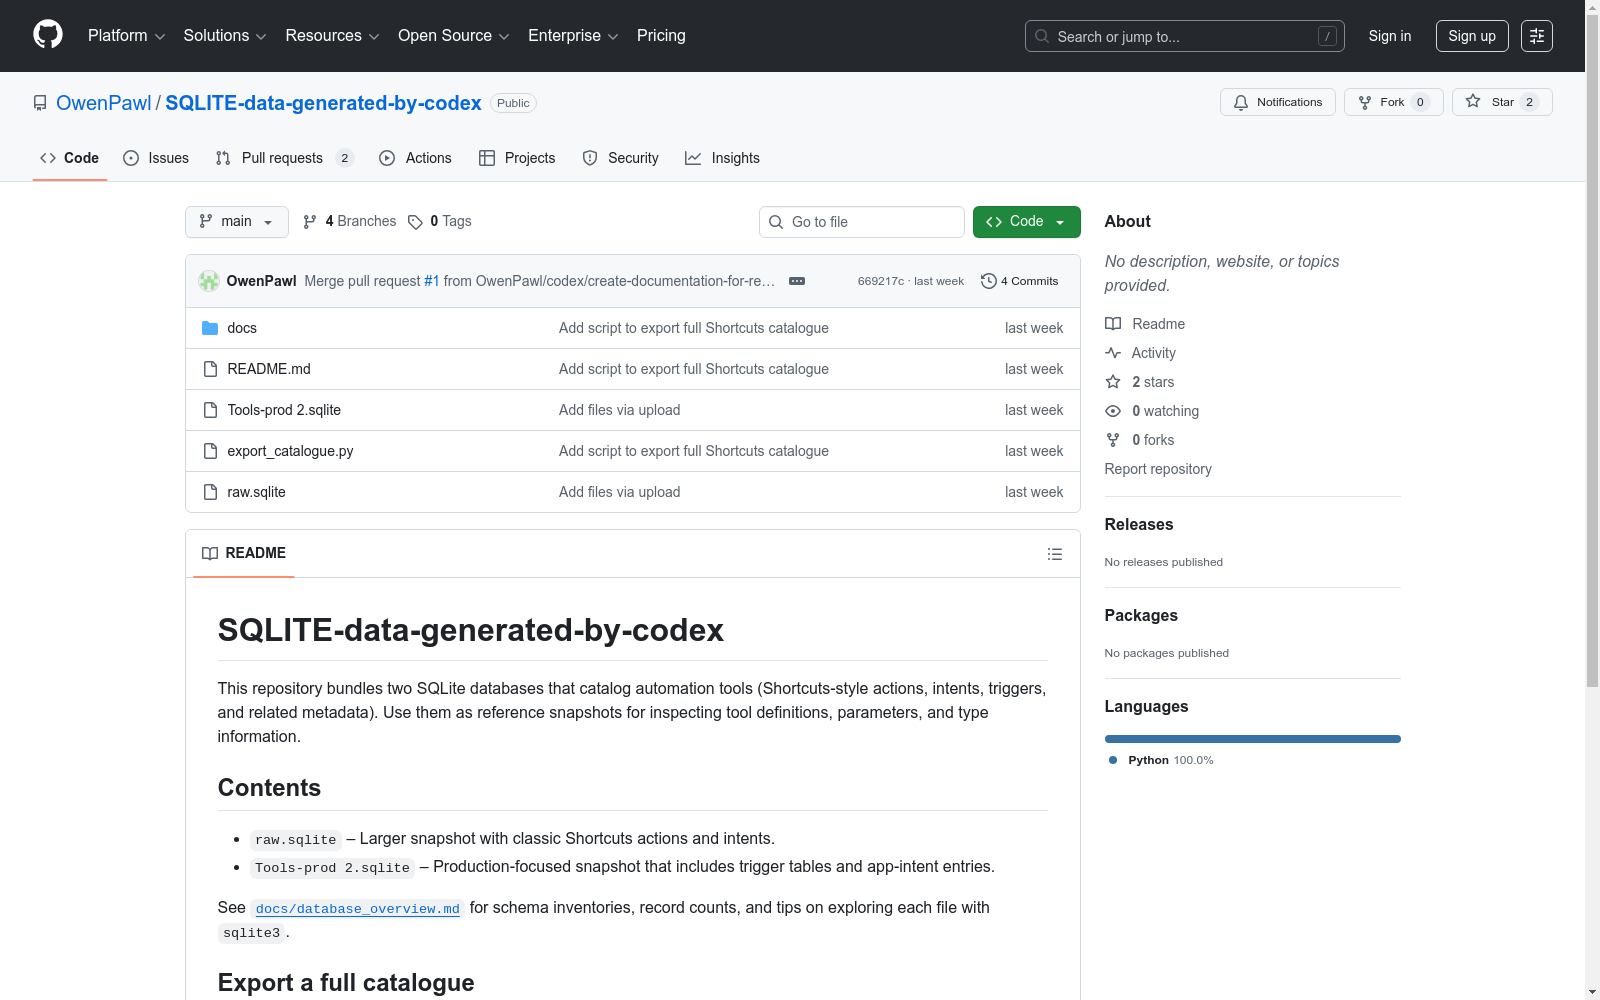
Task: Click the blue Python language bar
Action: pos(1253,739)
